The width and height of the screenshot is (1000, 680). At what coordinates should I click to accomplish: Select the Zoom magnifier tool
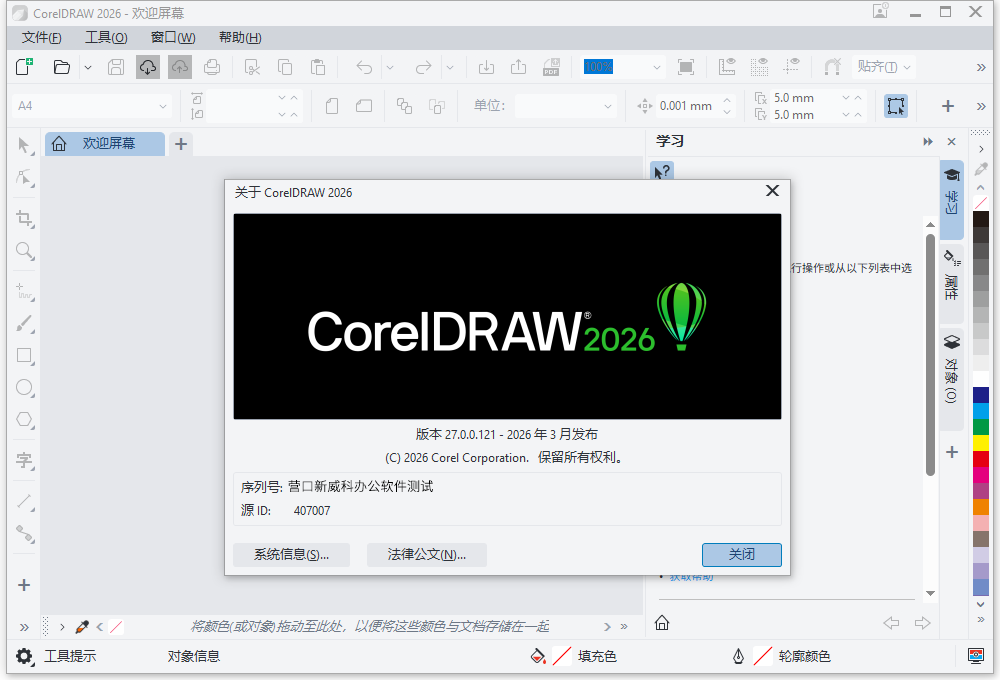(x=24, y=251)
